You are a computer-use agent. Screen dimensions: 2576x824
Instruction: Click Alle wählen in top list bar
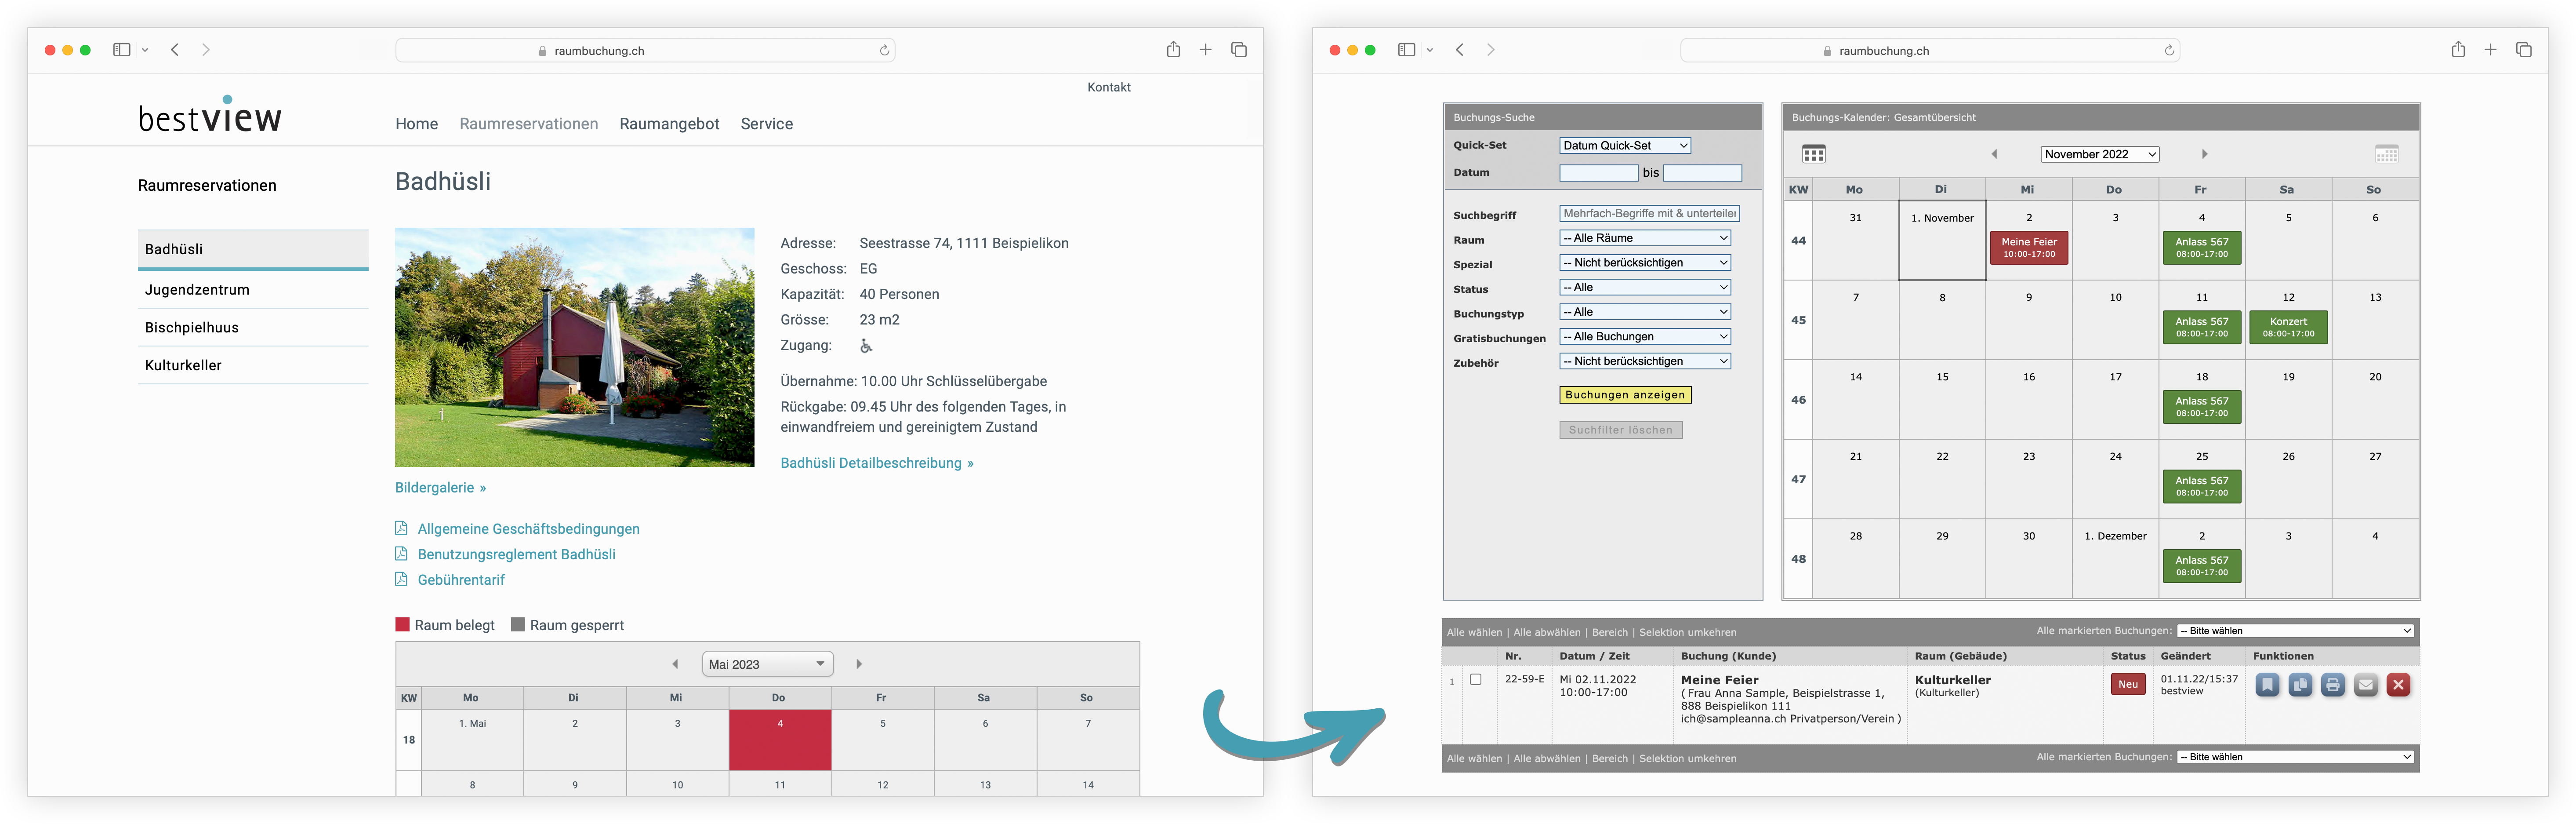1474,632
